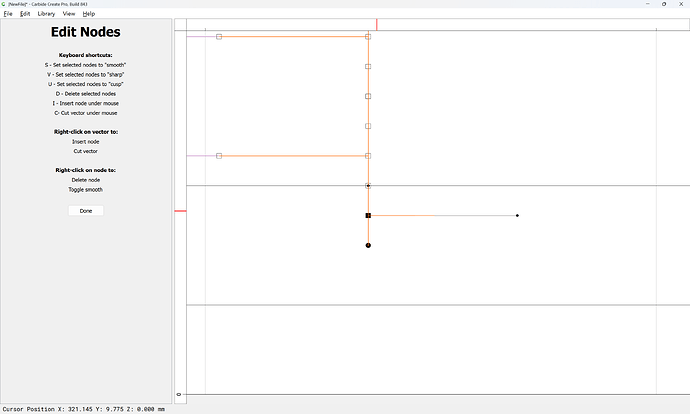Screen dimensions: 690x414
Task: Select the round black node at bottom of vertical line
Action: (368, 245)
